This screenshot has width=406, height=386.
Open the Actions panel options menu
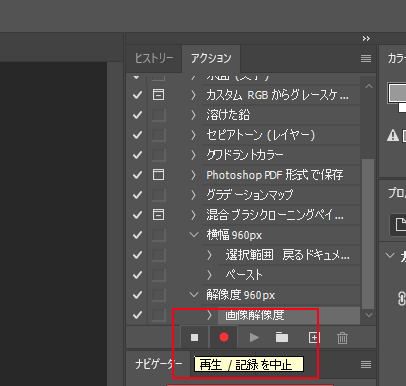tap(366, 59)
